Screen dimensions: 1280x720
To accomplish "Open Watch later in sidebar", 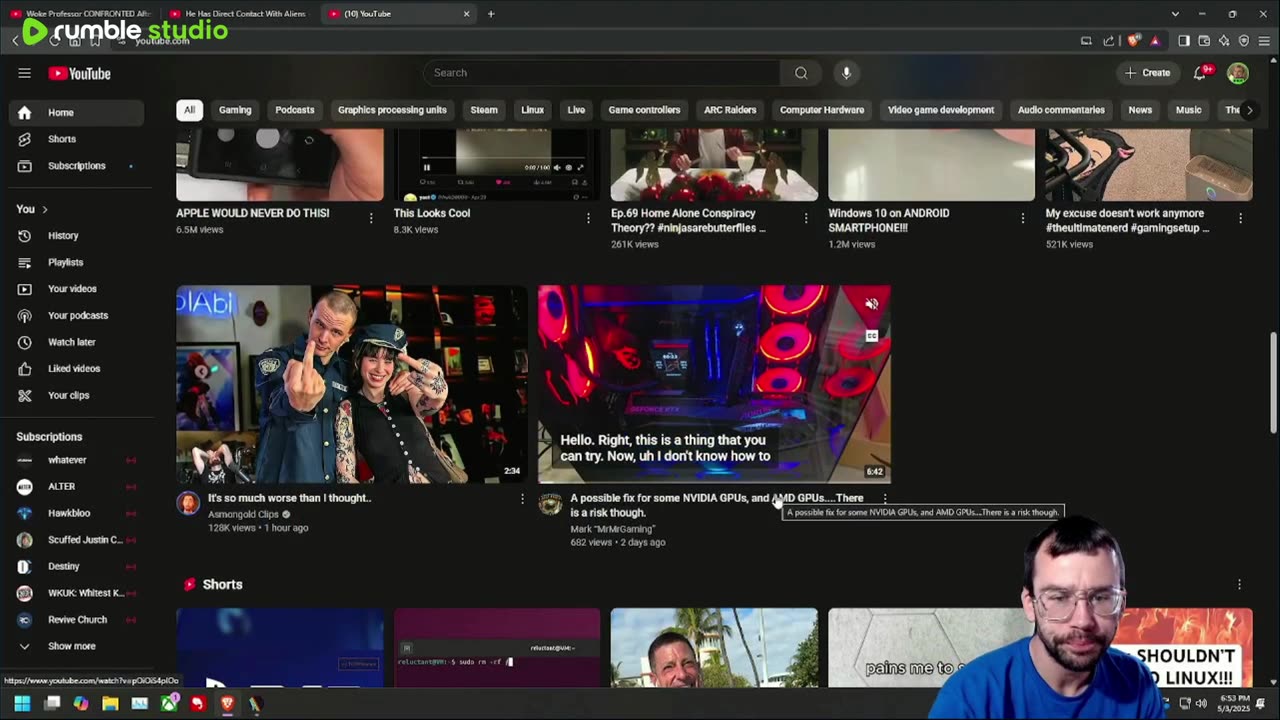I will [x=77, y=342].
